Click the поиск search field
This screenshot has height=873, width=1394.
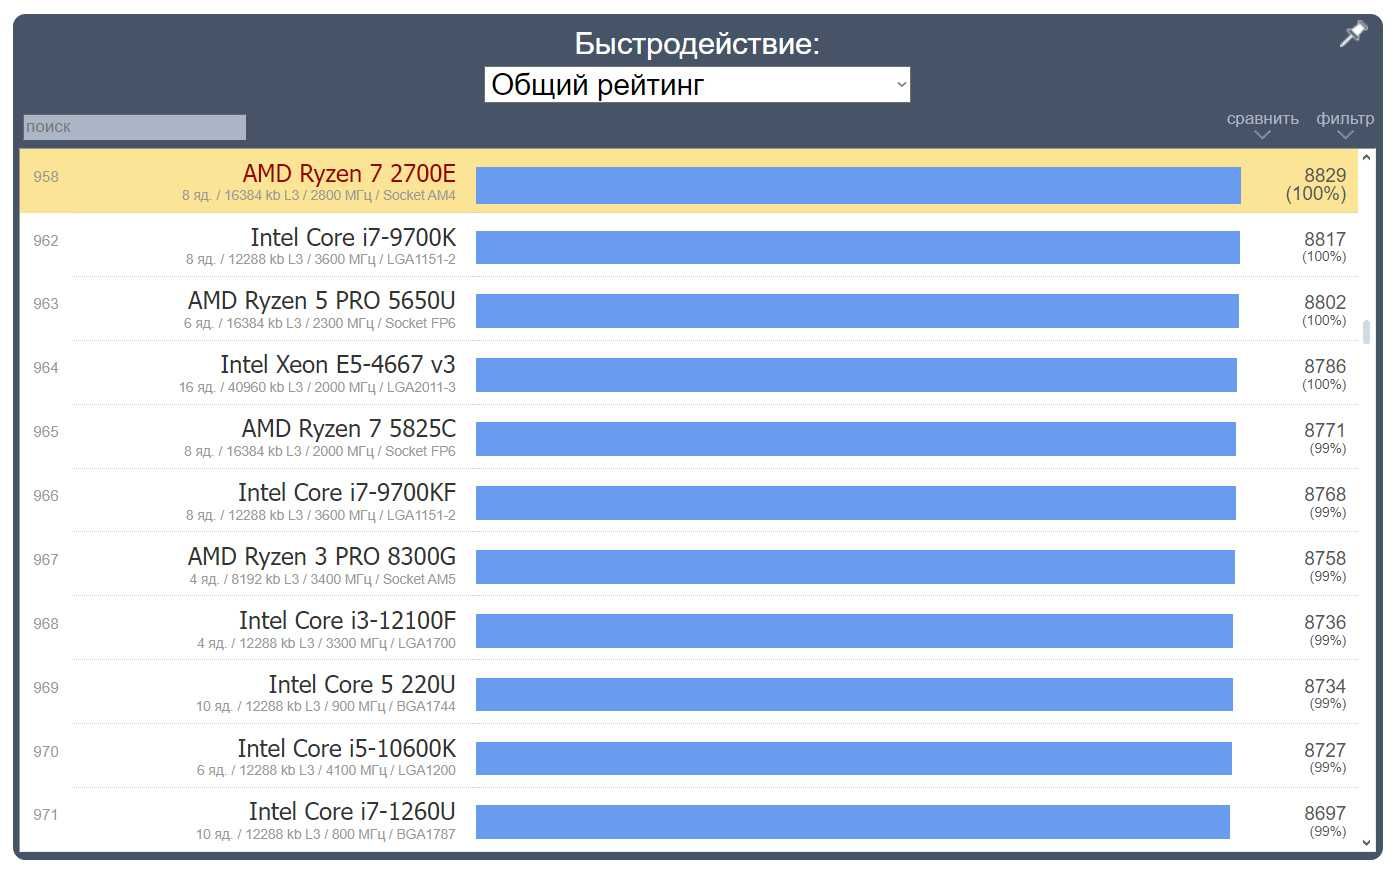(135, 127)
